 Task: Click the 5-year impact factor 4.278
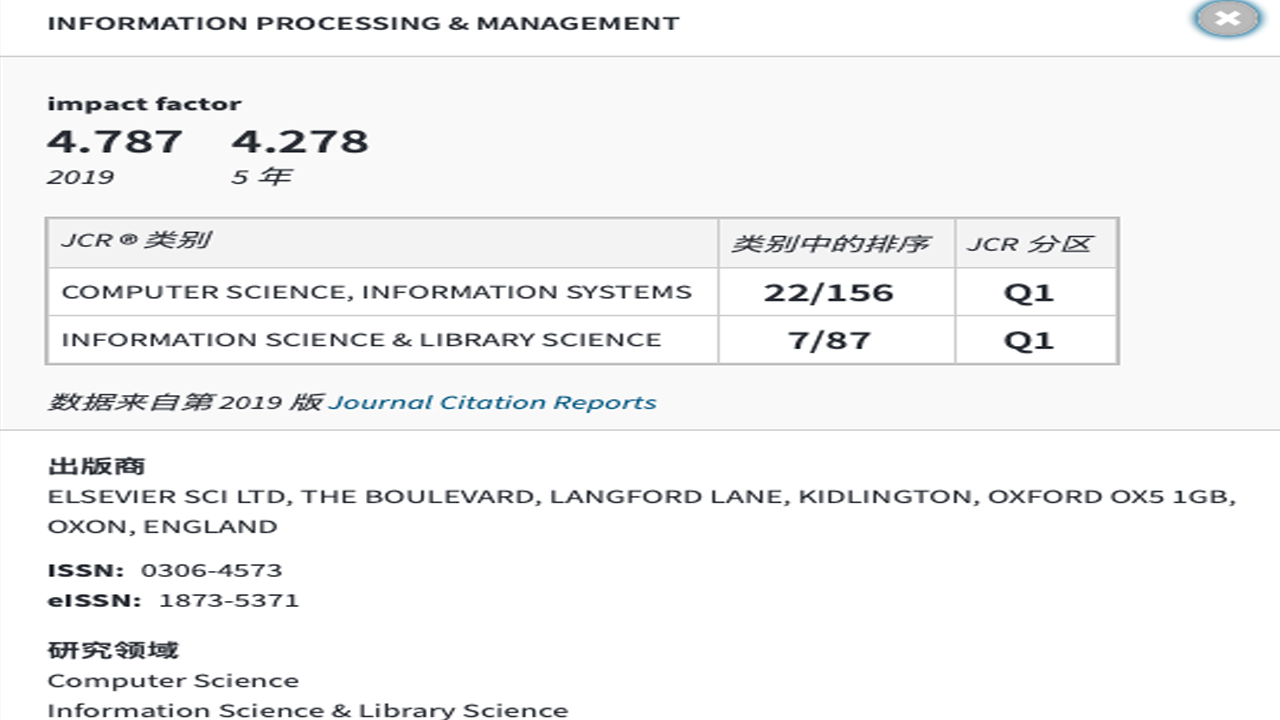pyautogui.click(x=300, y=141)
